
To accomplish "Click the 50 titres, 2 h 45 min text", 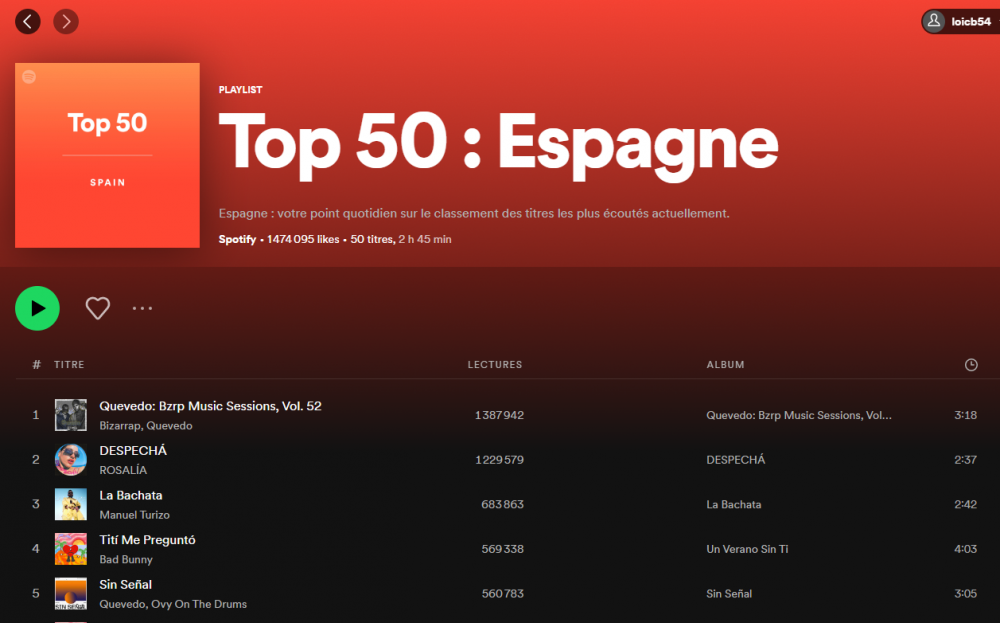I will (x=401, y=239).
